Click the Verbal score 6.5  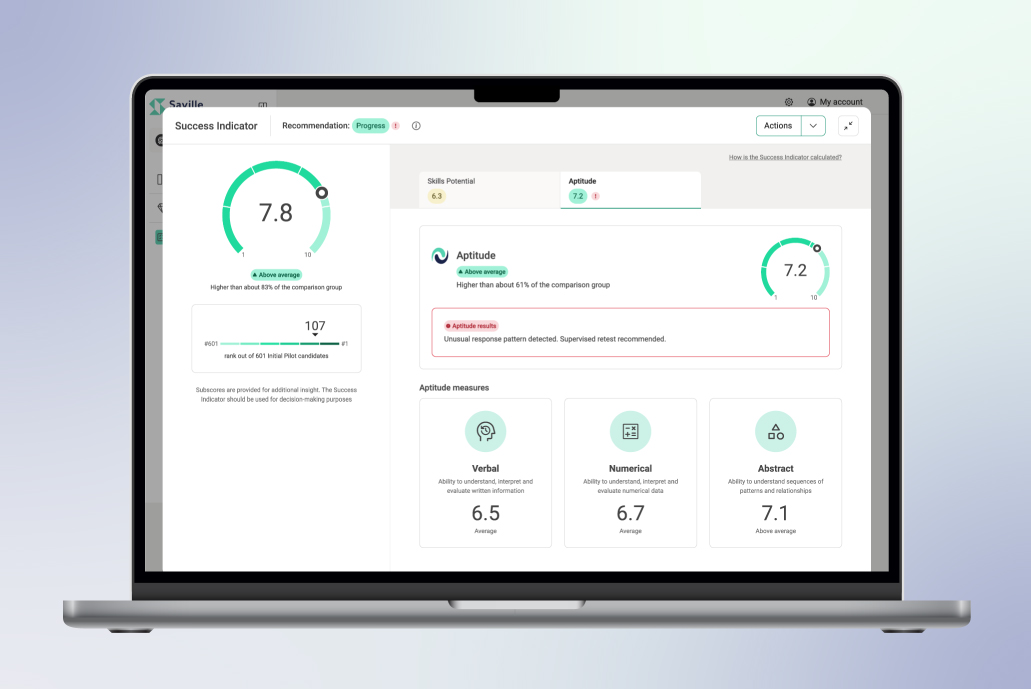tap(486, 513)
